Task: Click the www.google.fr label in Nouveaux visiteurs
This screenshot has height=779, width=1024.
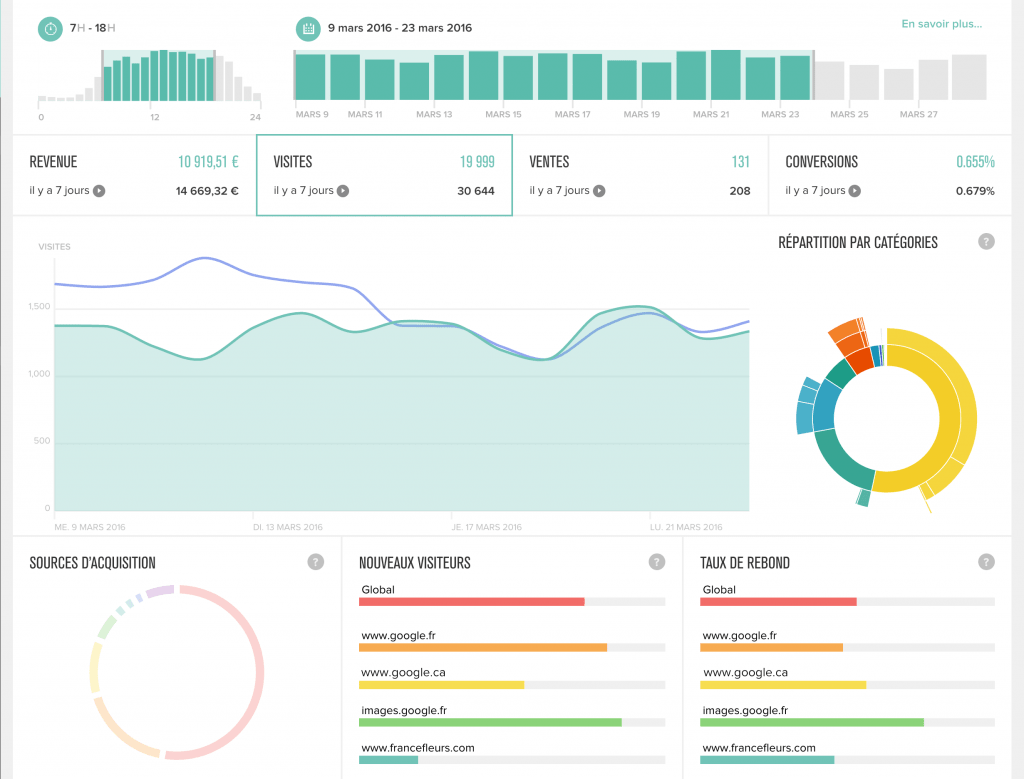Action: point(398,635)
